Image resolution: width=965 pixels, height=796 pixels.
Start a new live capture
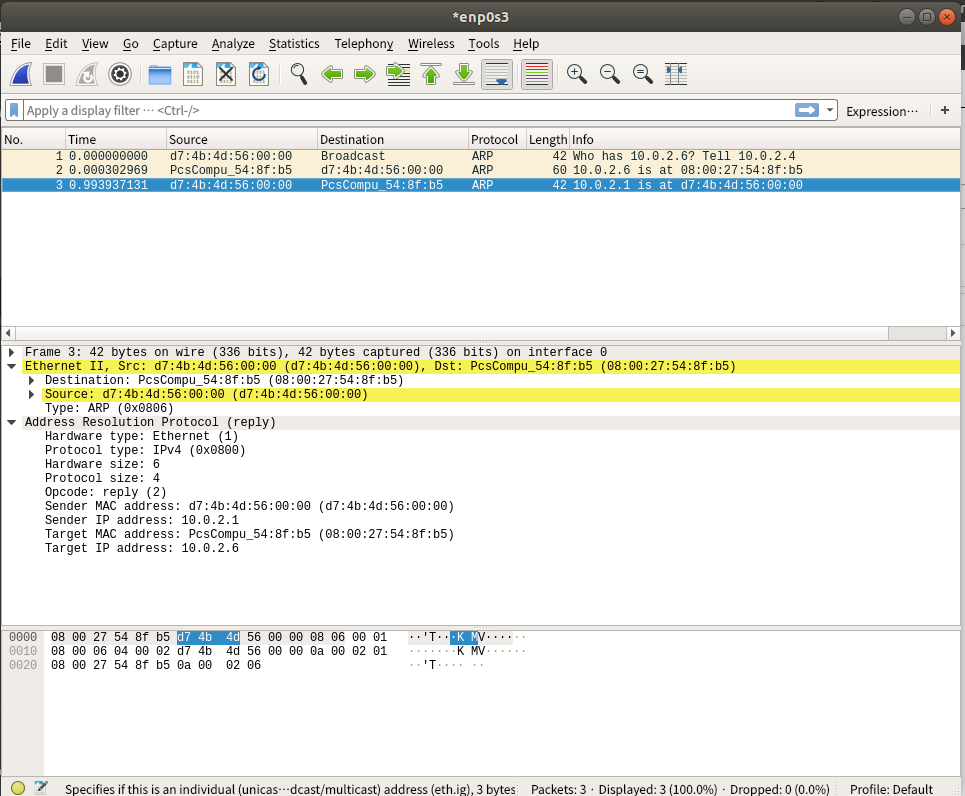pos(20,74)
